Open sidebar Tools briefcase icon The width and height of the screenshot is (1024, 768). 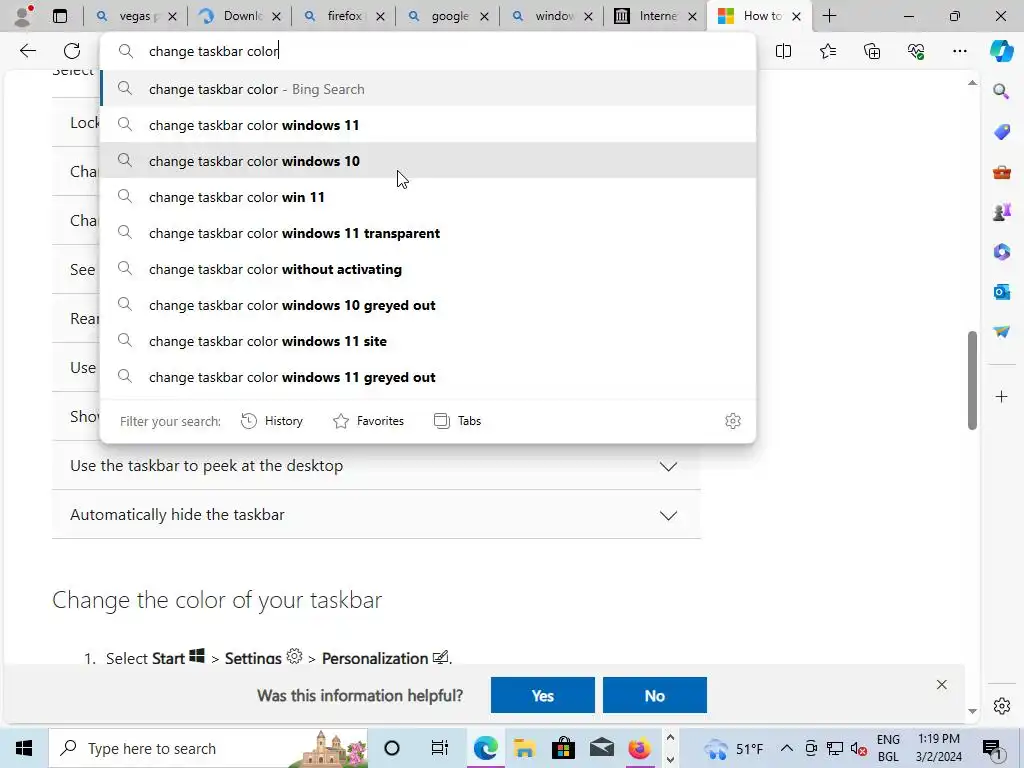[1001, 172]
